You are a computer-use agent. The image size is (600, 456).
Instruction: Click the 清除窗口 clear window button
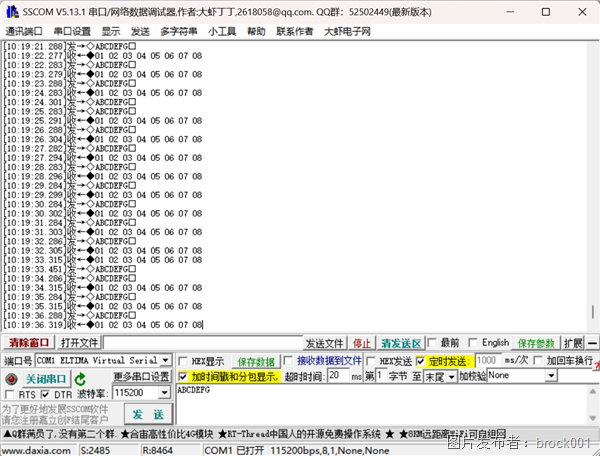pyautogui.click(x=29, y=343)
